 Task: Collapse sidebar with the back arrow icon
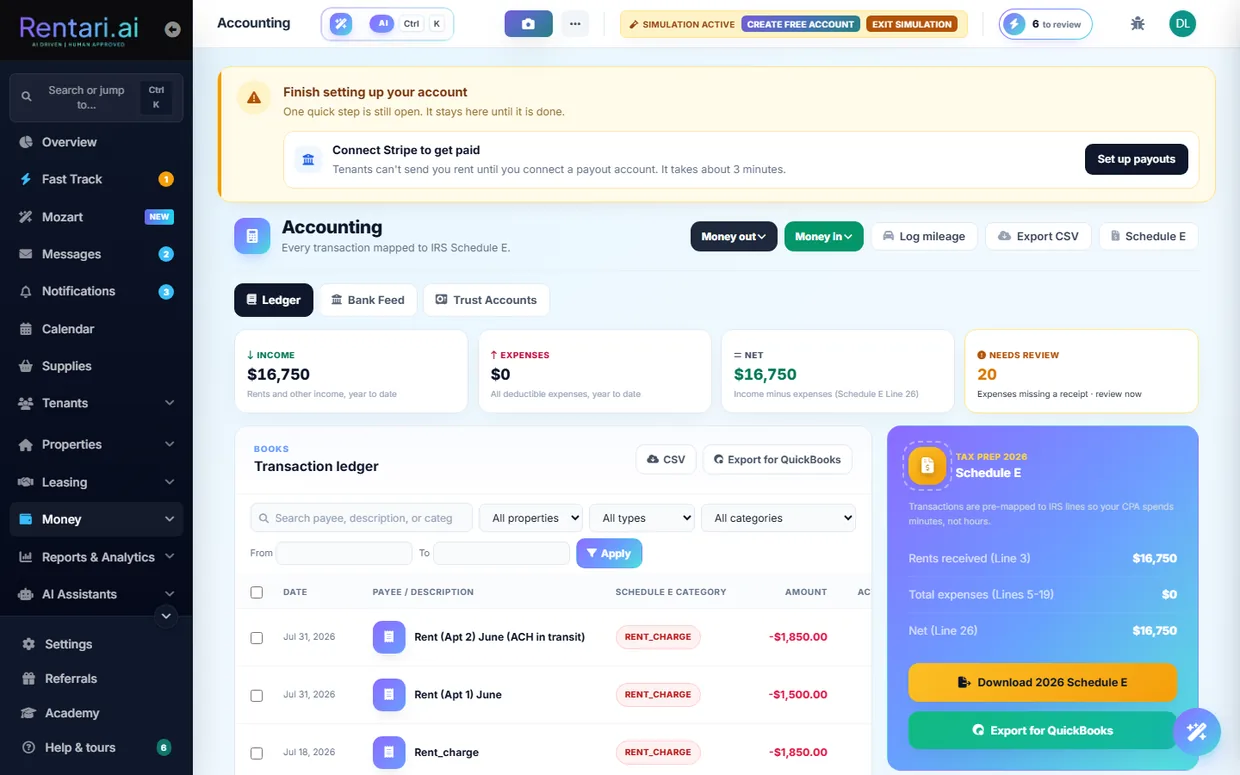[172, 30]
